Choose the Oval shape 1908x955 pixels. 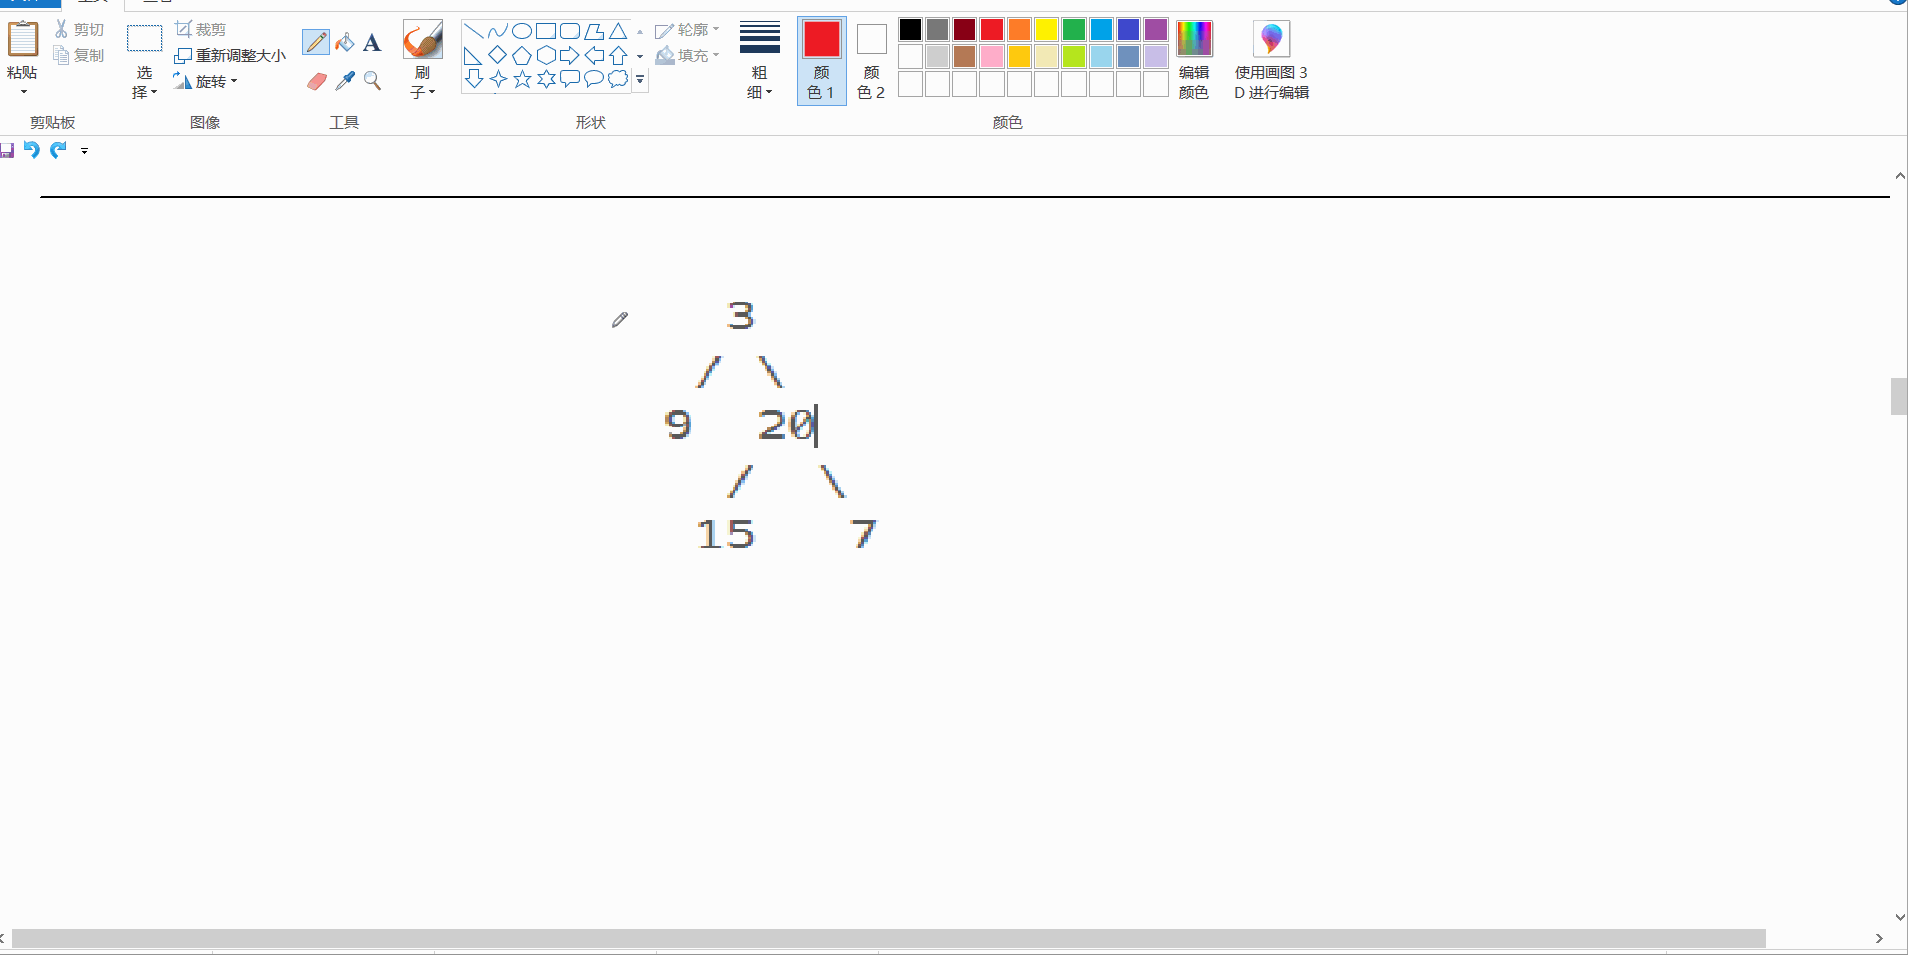522,31
